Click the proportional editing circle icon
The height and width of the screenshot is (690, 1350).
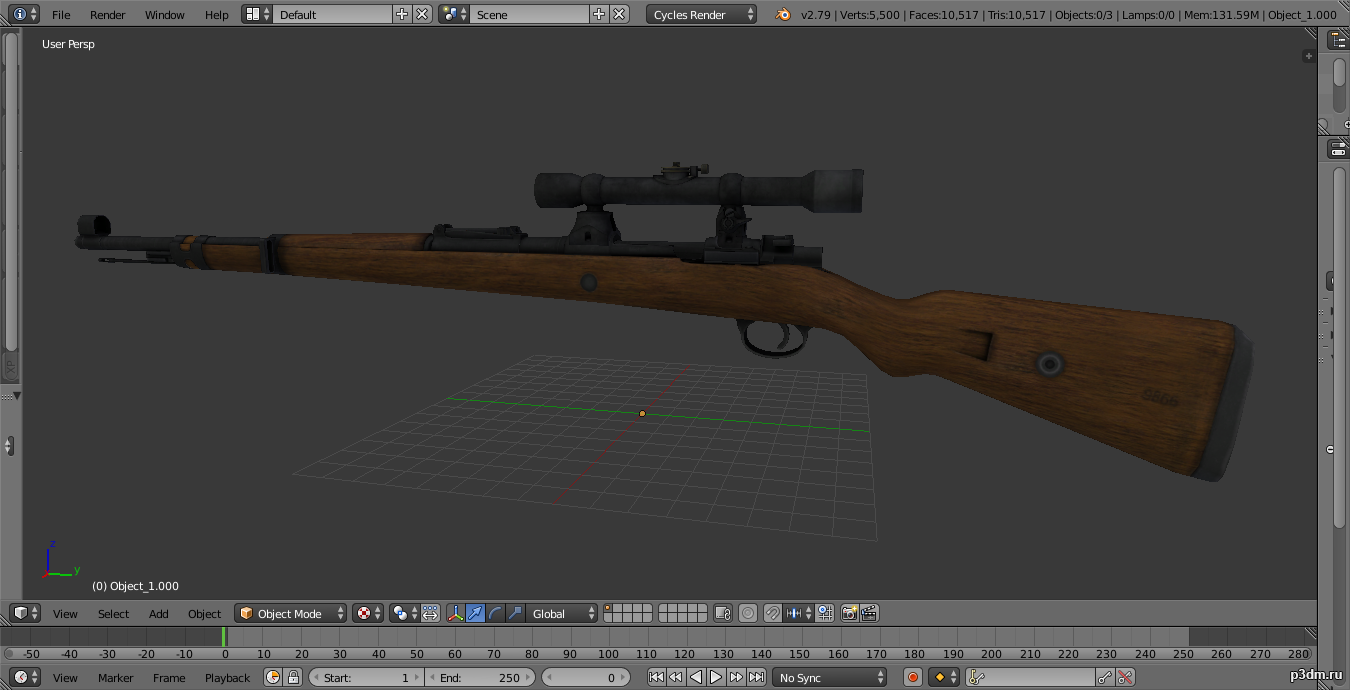coord(748,613)
